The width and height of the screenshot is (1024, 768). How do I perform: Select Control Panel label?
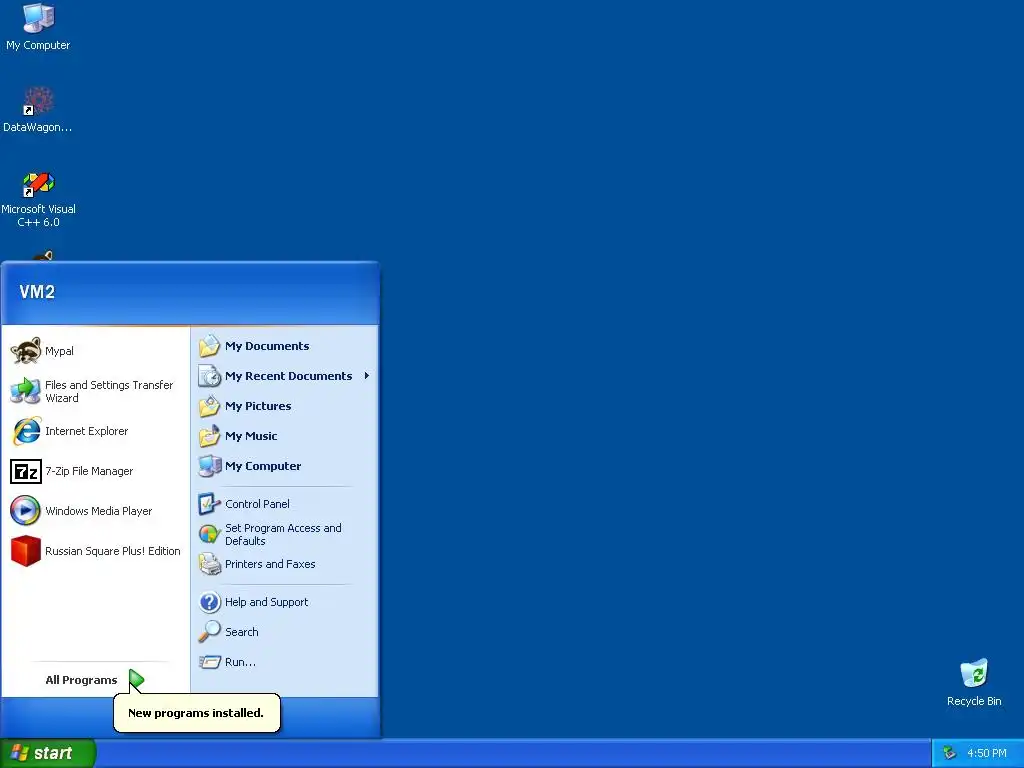[257, 504]
